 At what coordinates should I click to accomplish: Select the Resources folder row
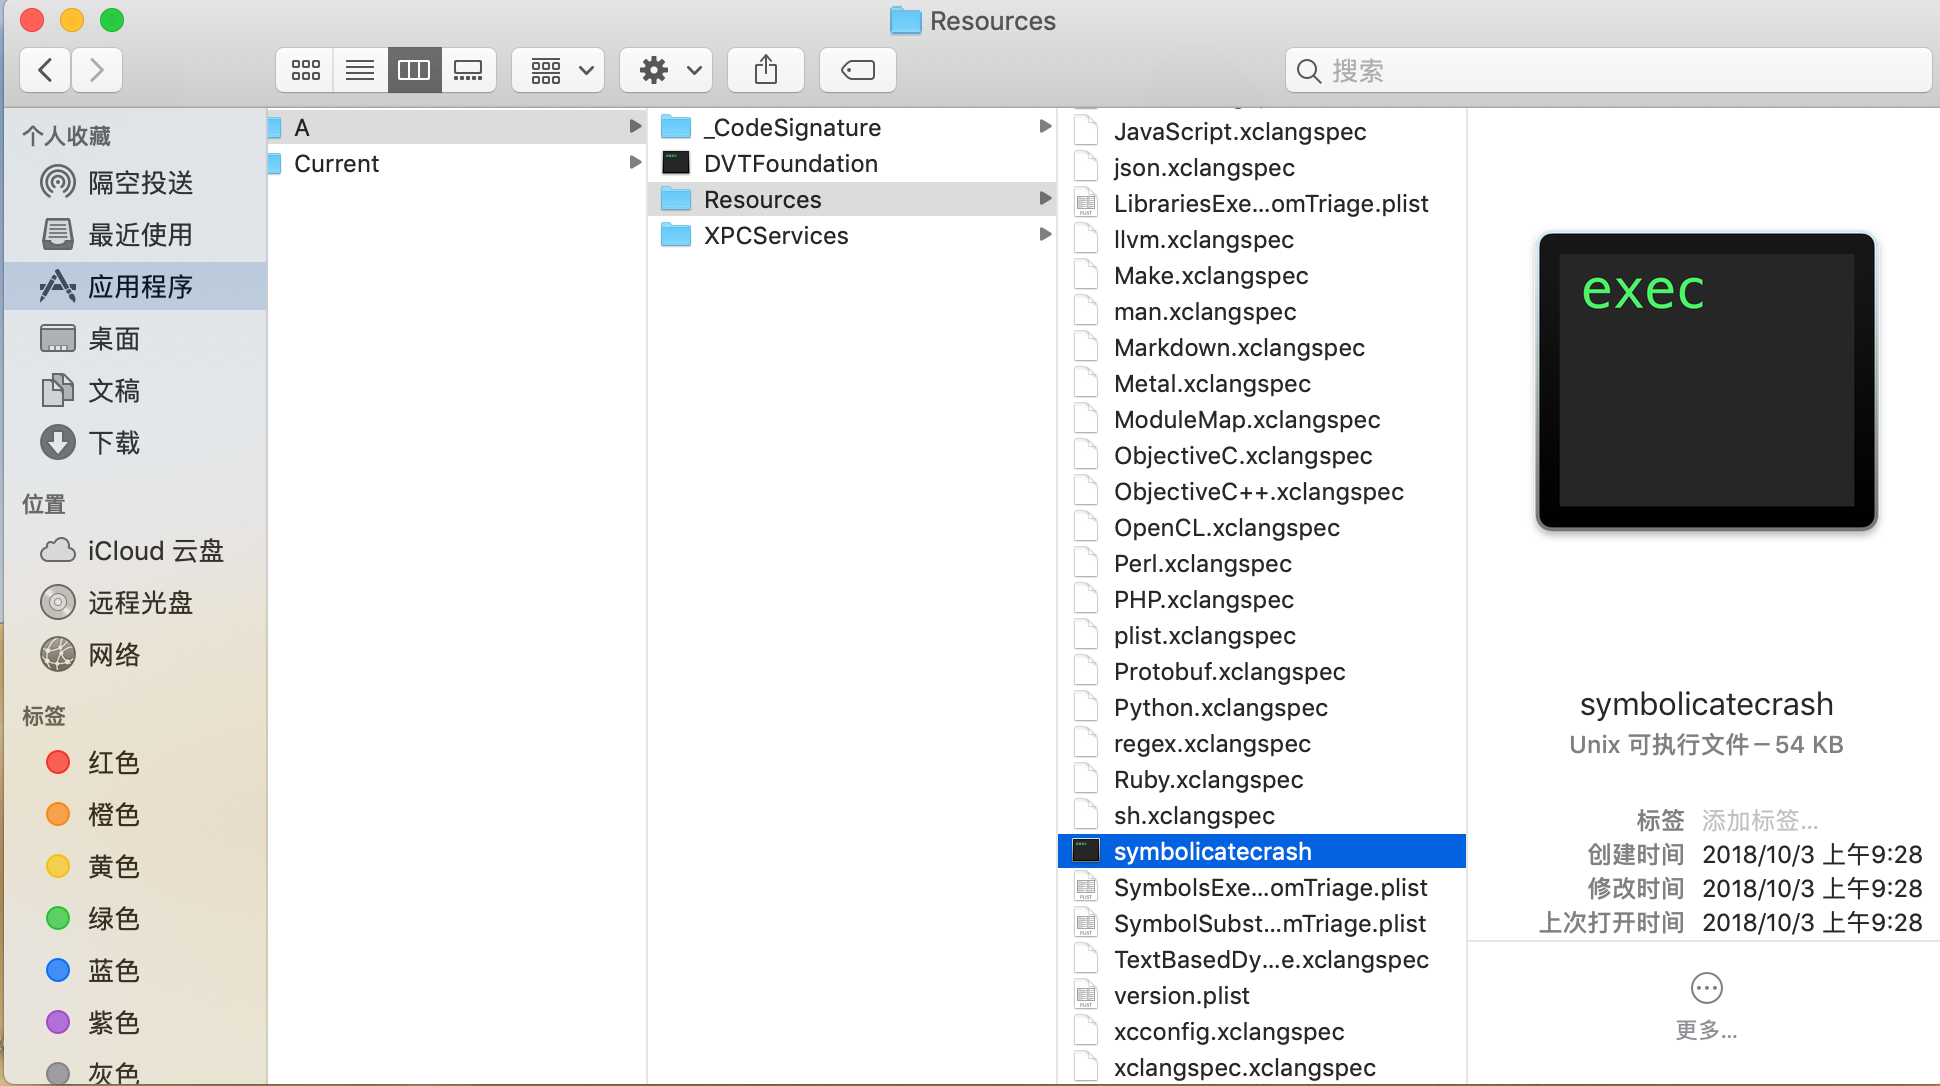[x=852, y=199]
